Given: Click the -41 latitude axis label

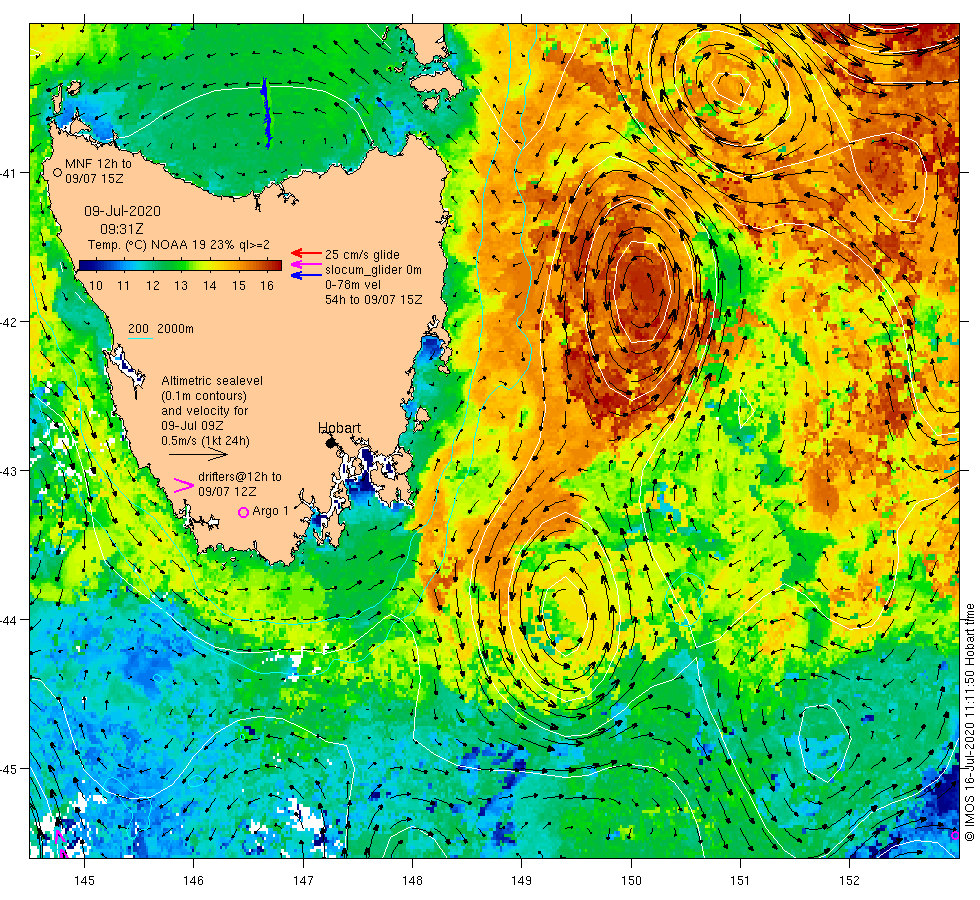Looking at the screenshot, I should tap(8, 173).
